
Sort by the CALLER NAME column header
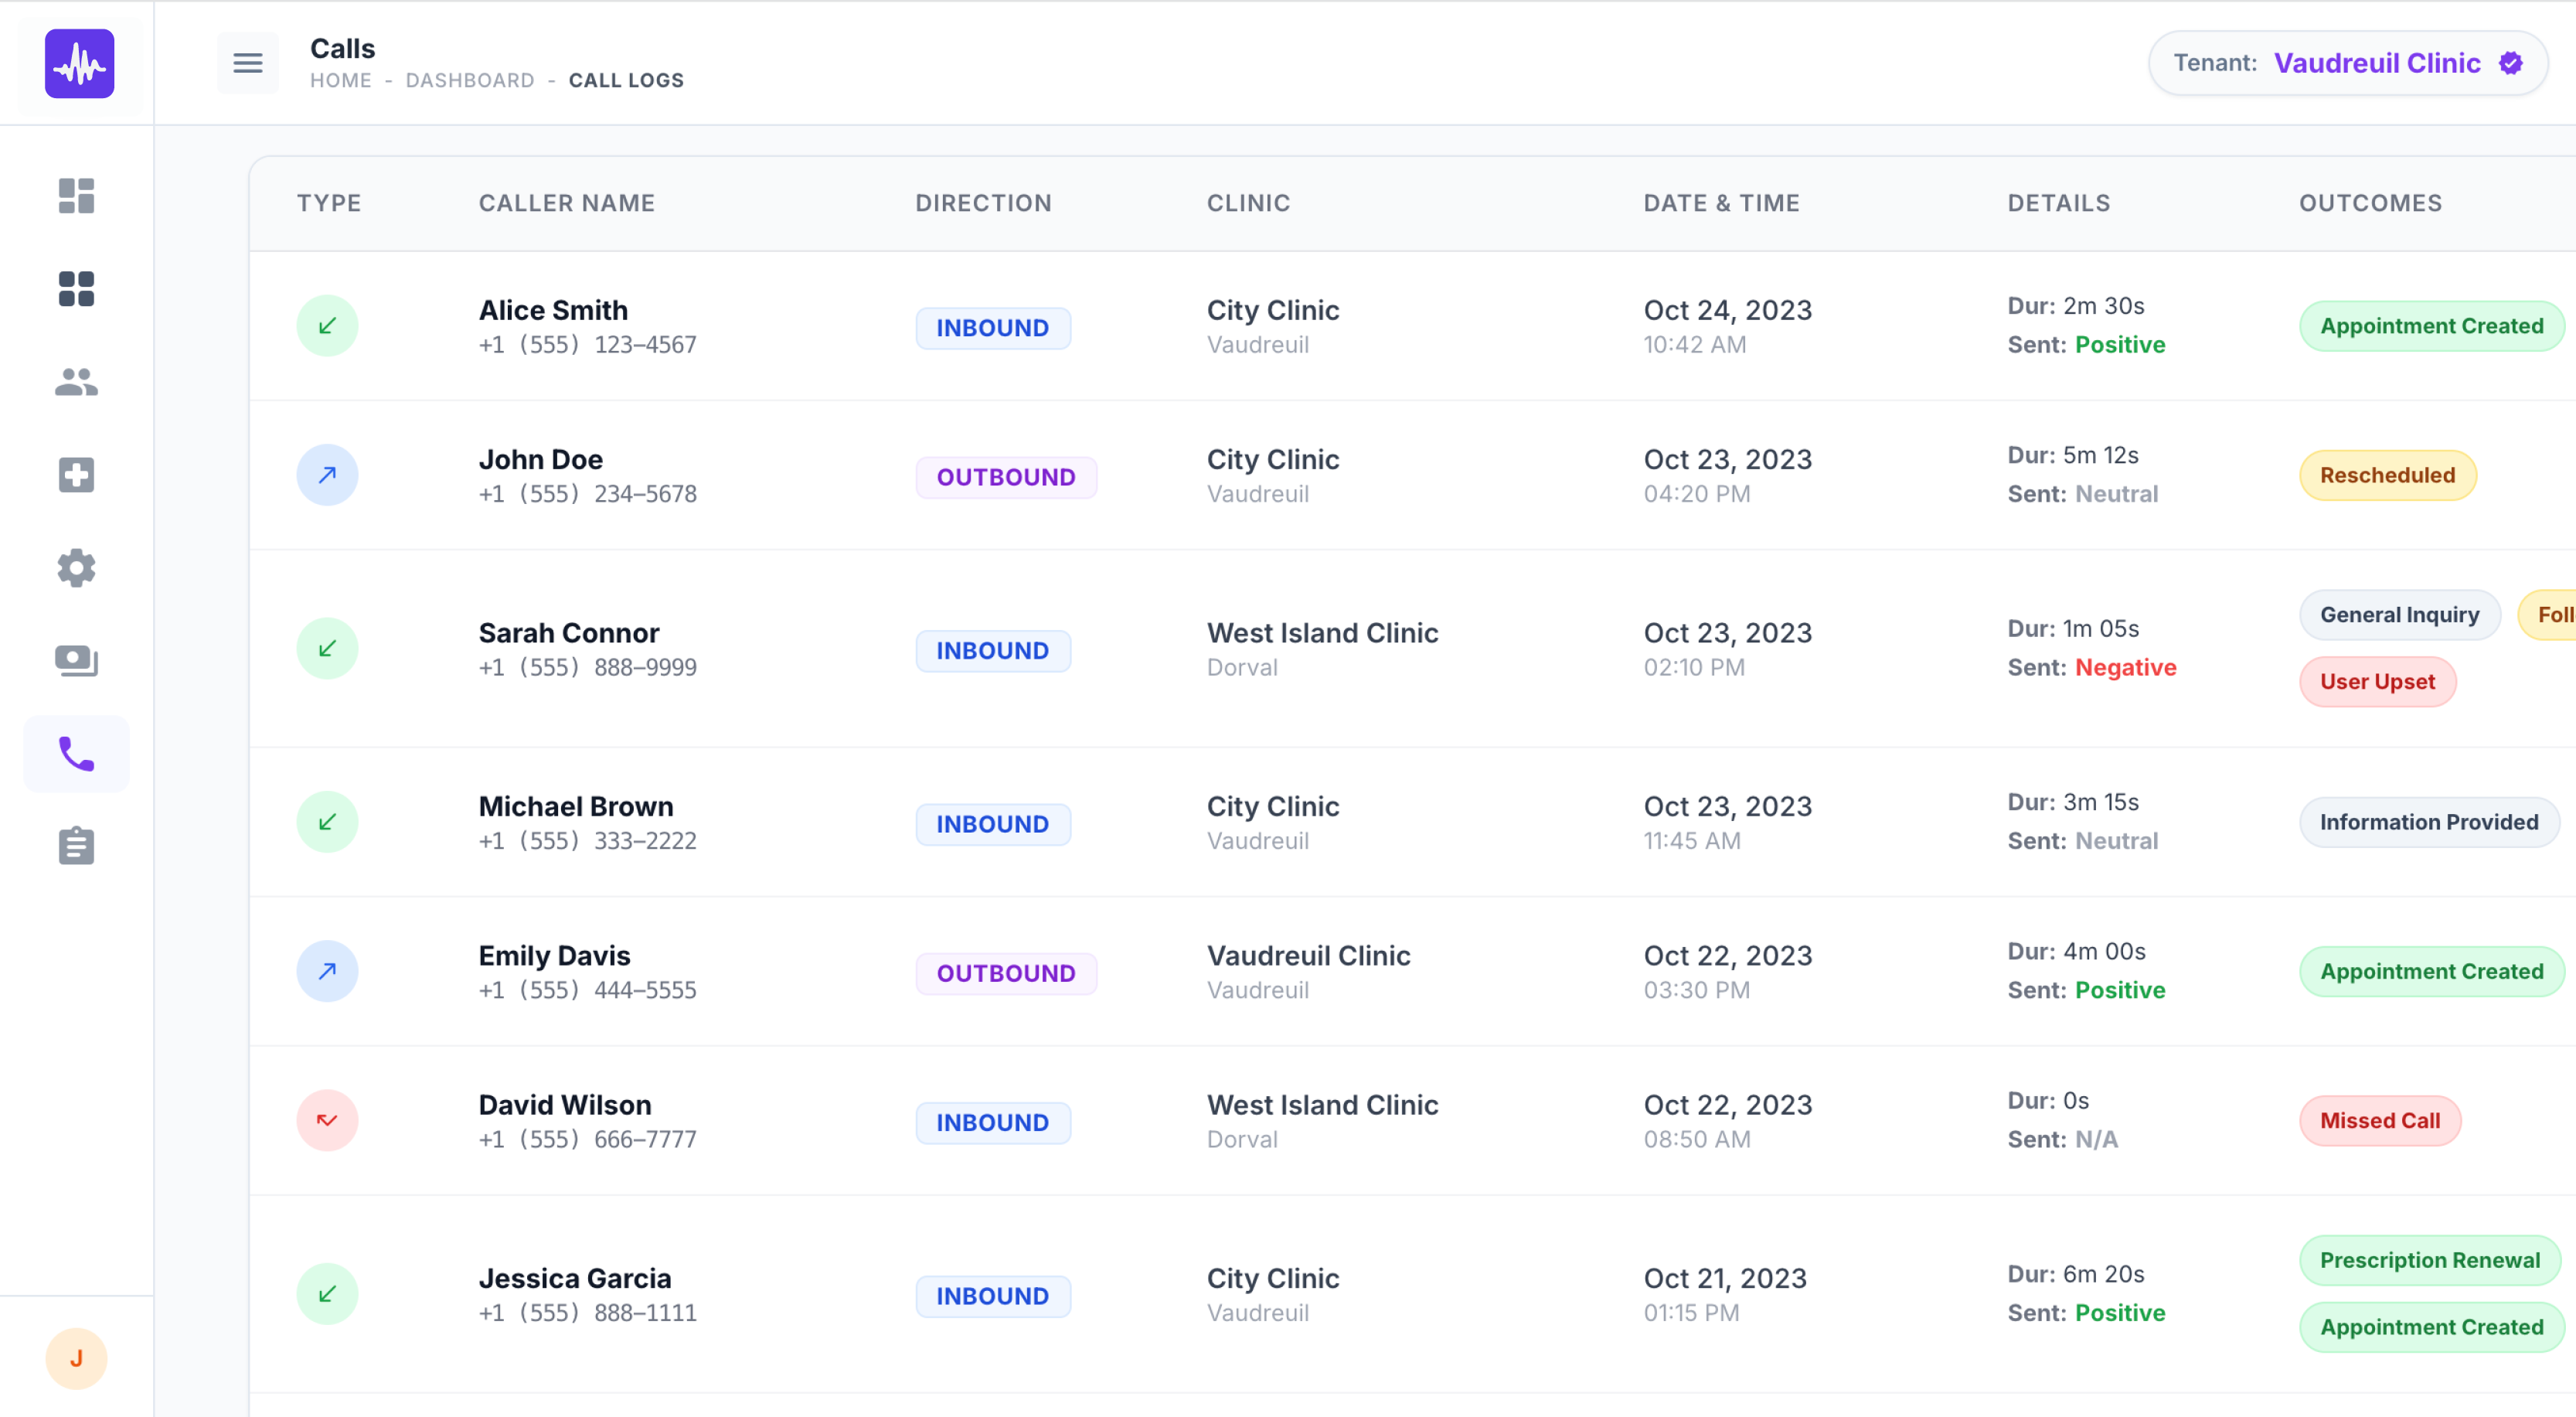pyautogui.click(x=566, y=203)
